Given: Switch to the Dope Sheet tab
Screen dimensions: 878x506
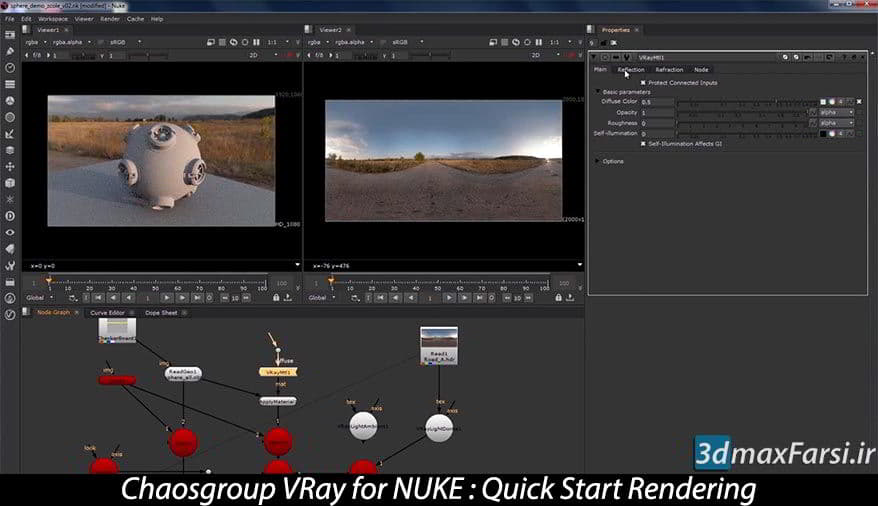Looking at the screenshot, I should [161, 313].
